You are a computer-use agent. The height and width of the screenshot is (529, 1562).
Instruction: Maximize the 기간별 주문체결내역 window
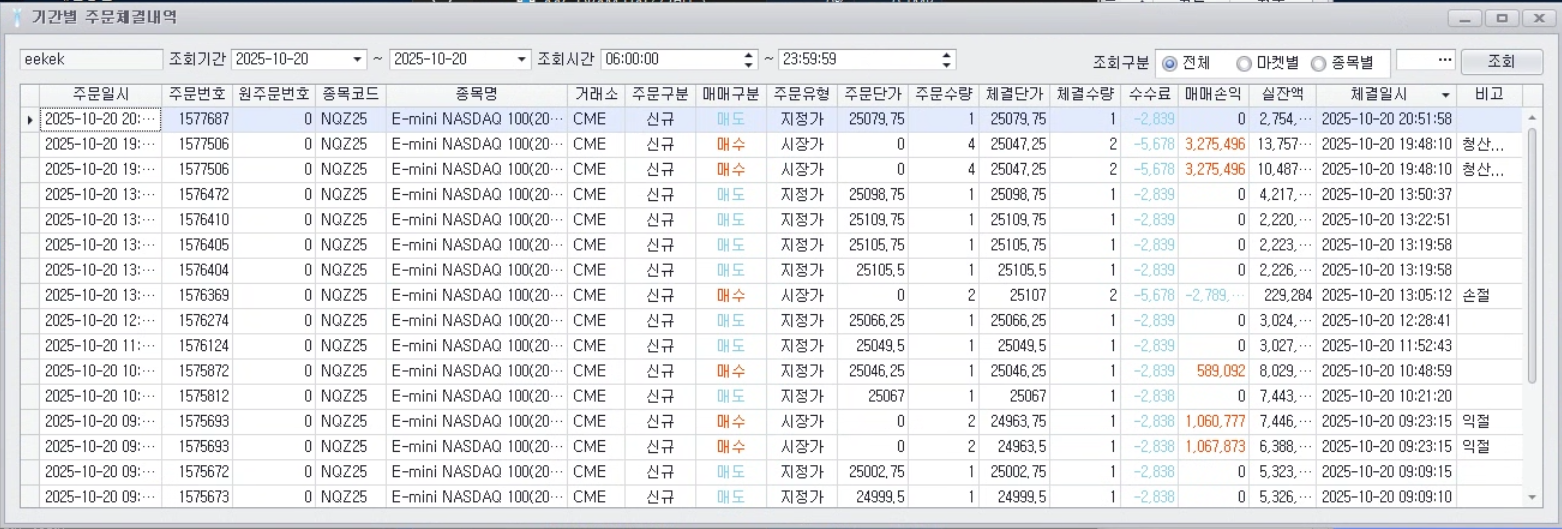(1501, 18)
